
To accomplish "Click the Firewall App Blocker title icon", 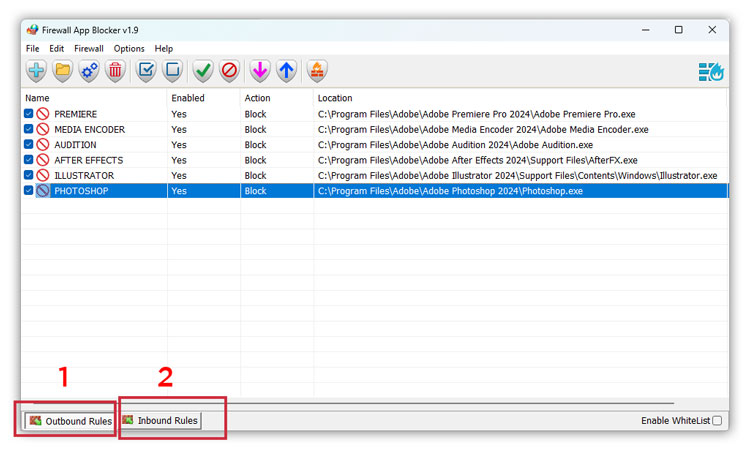I will point(33,30).
